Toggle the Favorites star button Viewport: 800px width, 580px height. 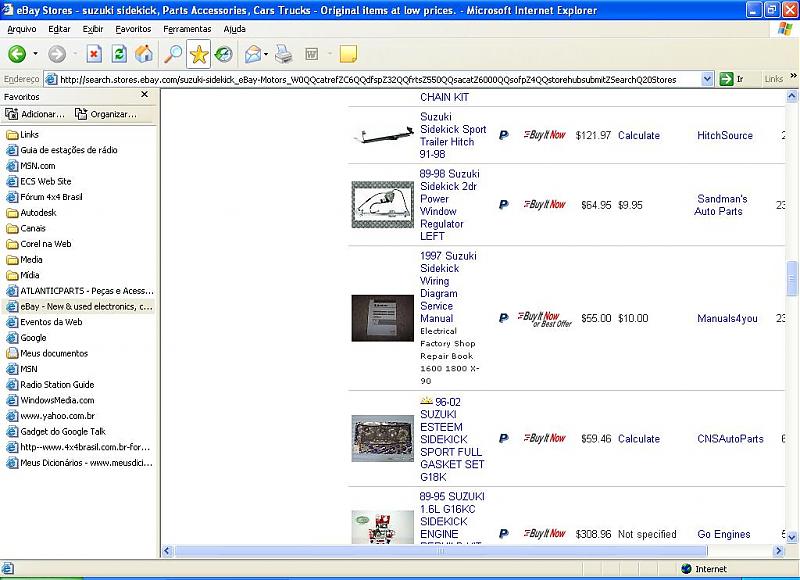click(198, 54)
